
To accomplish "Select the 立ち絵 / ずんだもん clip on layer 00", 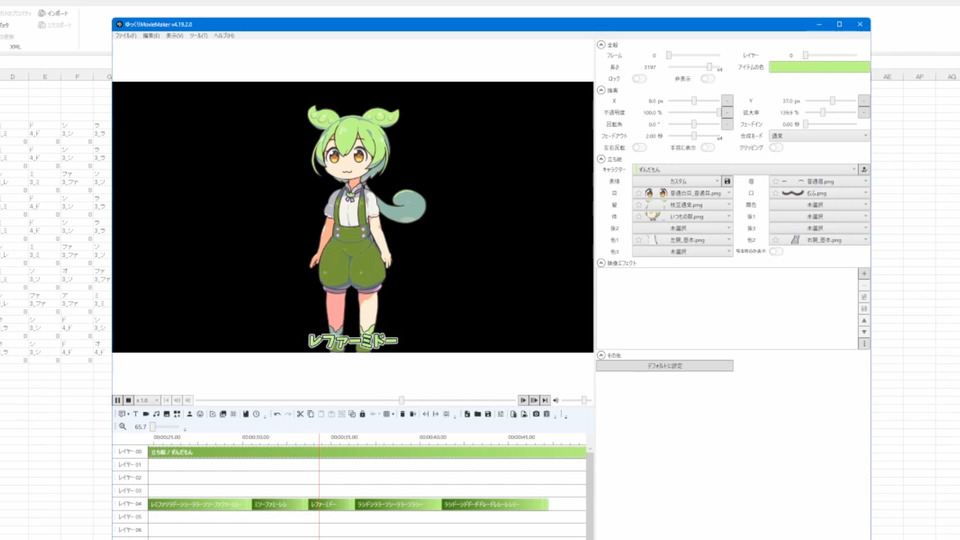I will coord(367,452).
